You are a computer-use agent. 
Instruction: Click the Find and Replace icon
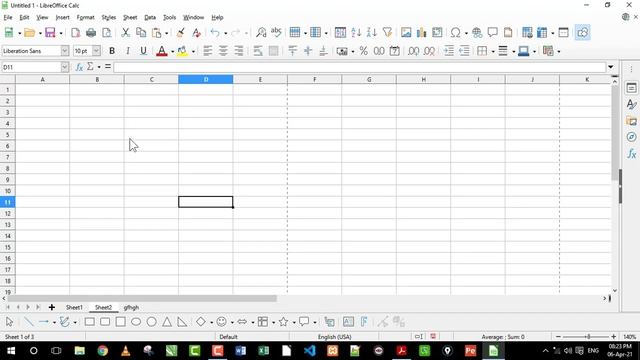(x=261, y=33)
